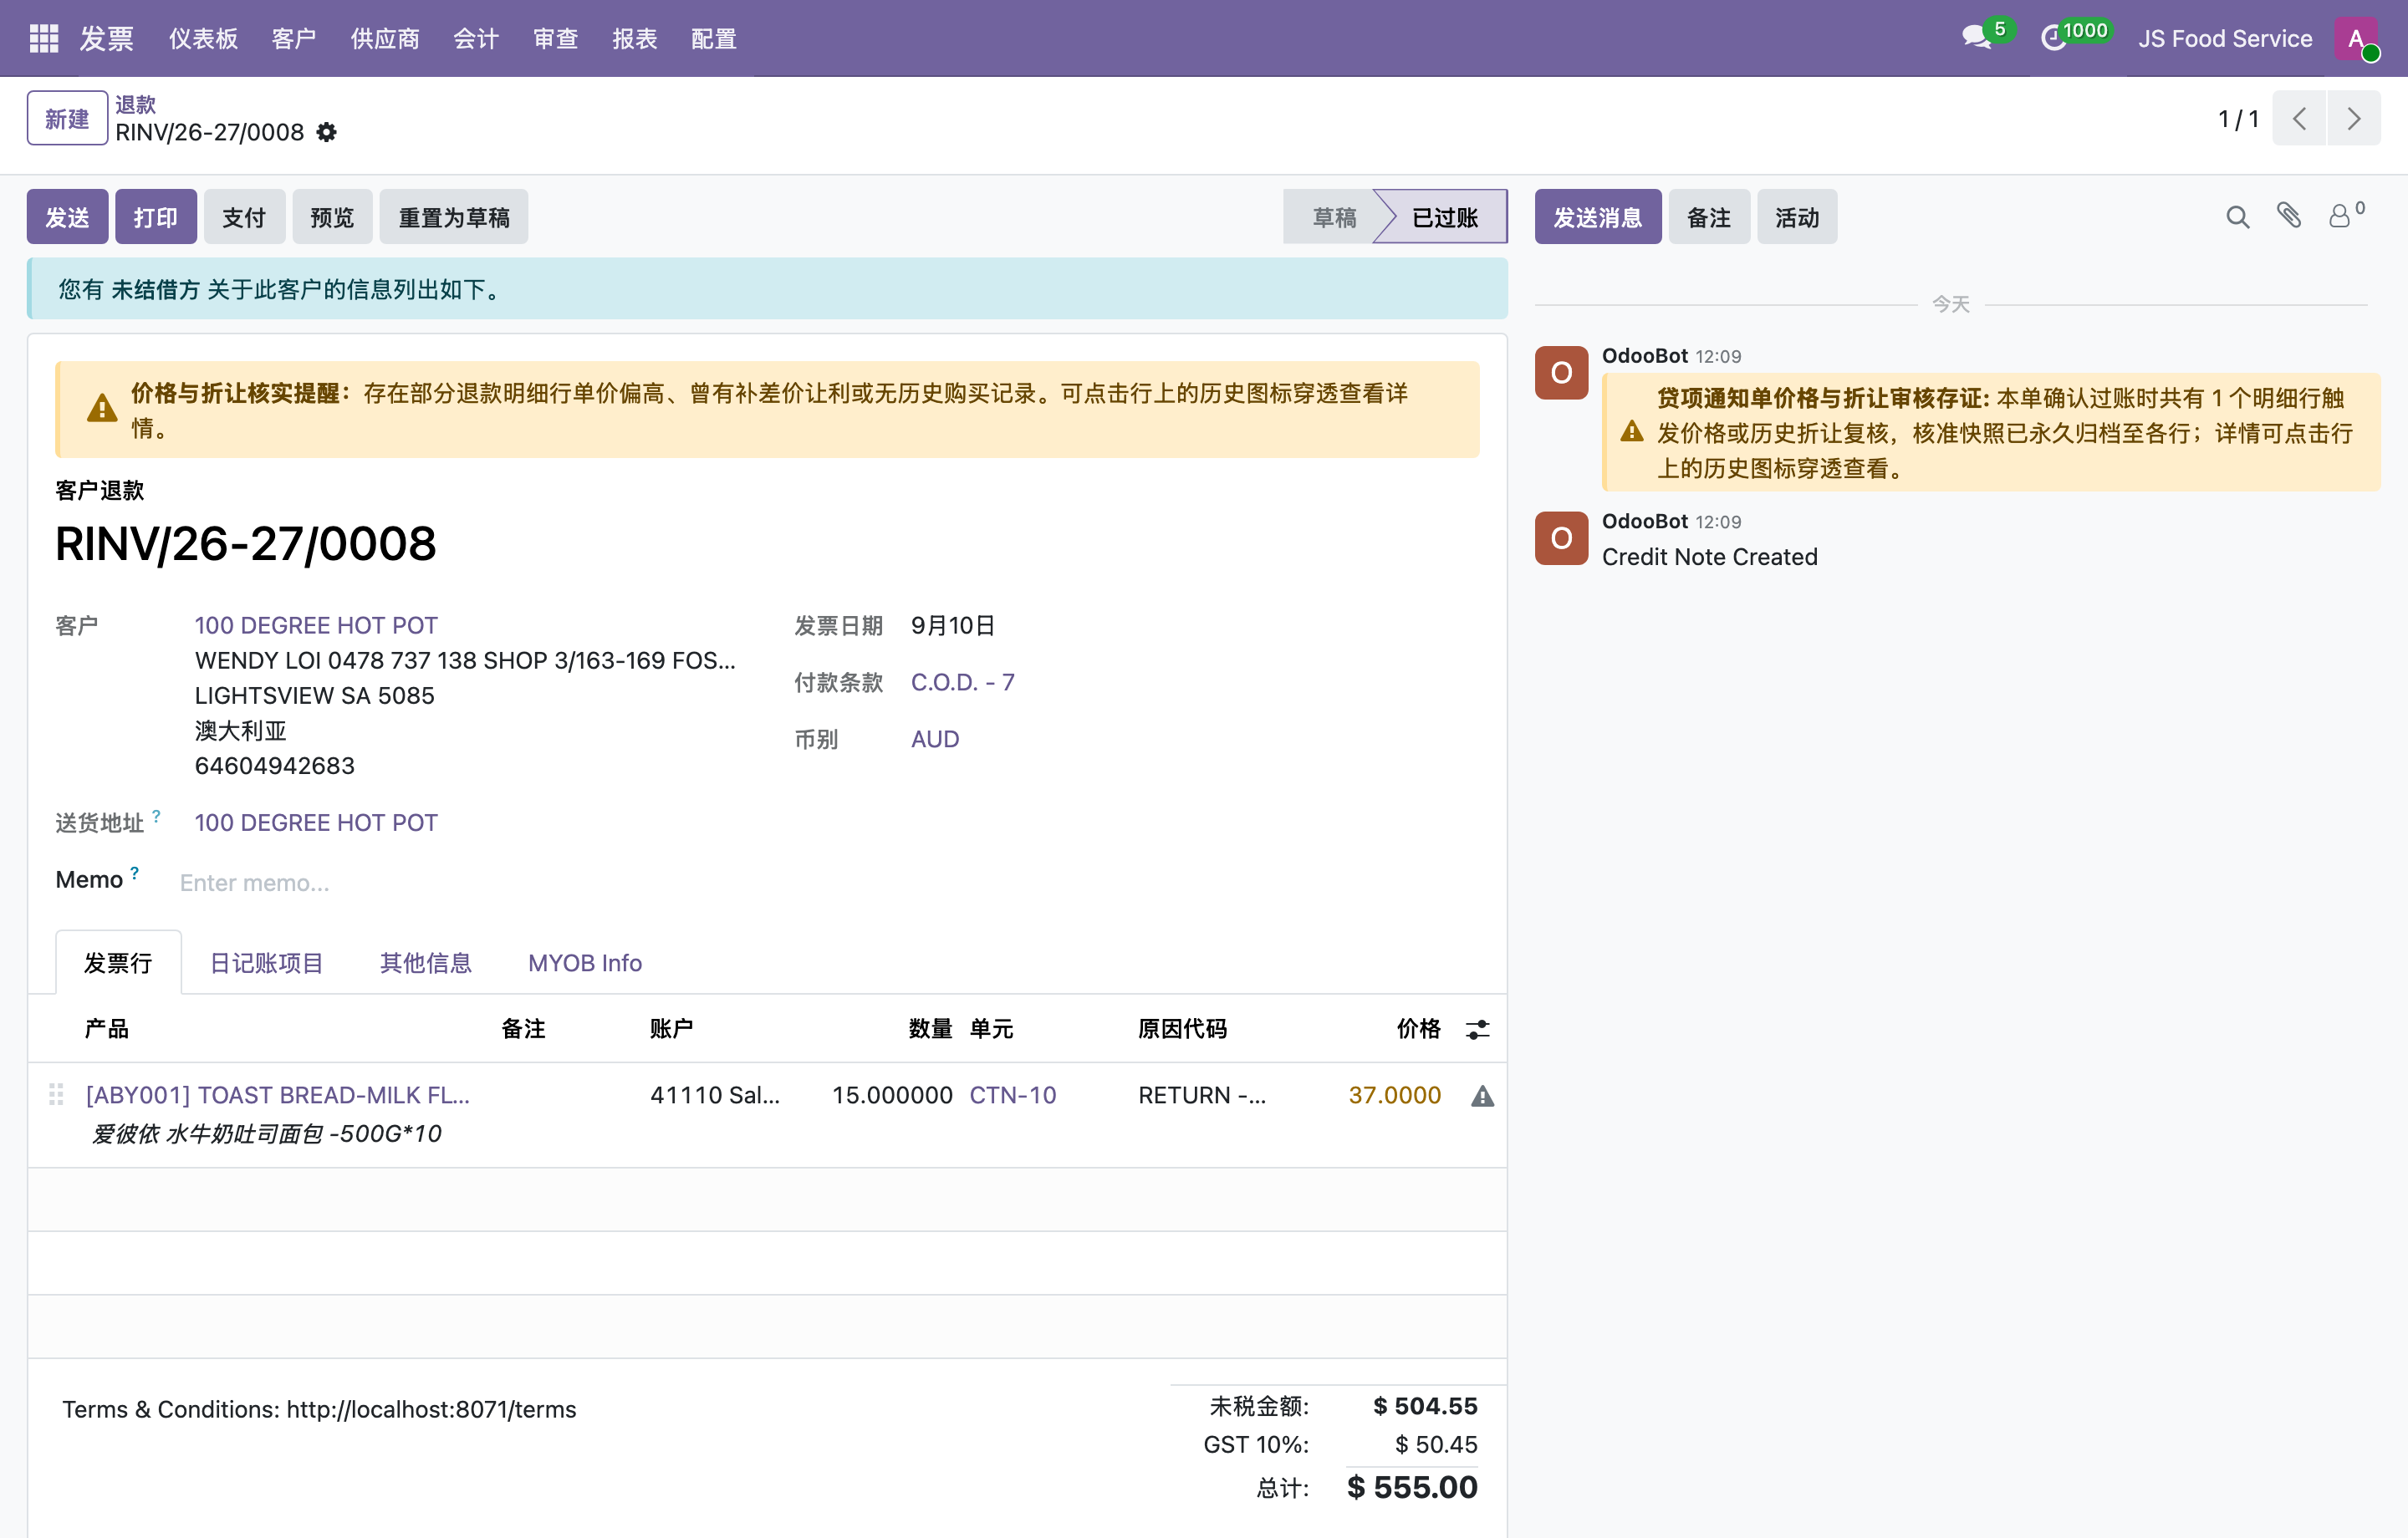The image size is (2408, 1538).
Task: Click the 发送消息 button in chatter
Action: click(1598, 217)
